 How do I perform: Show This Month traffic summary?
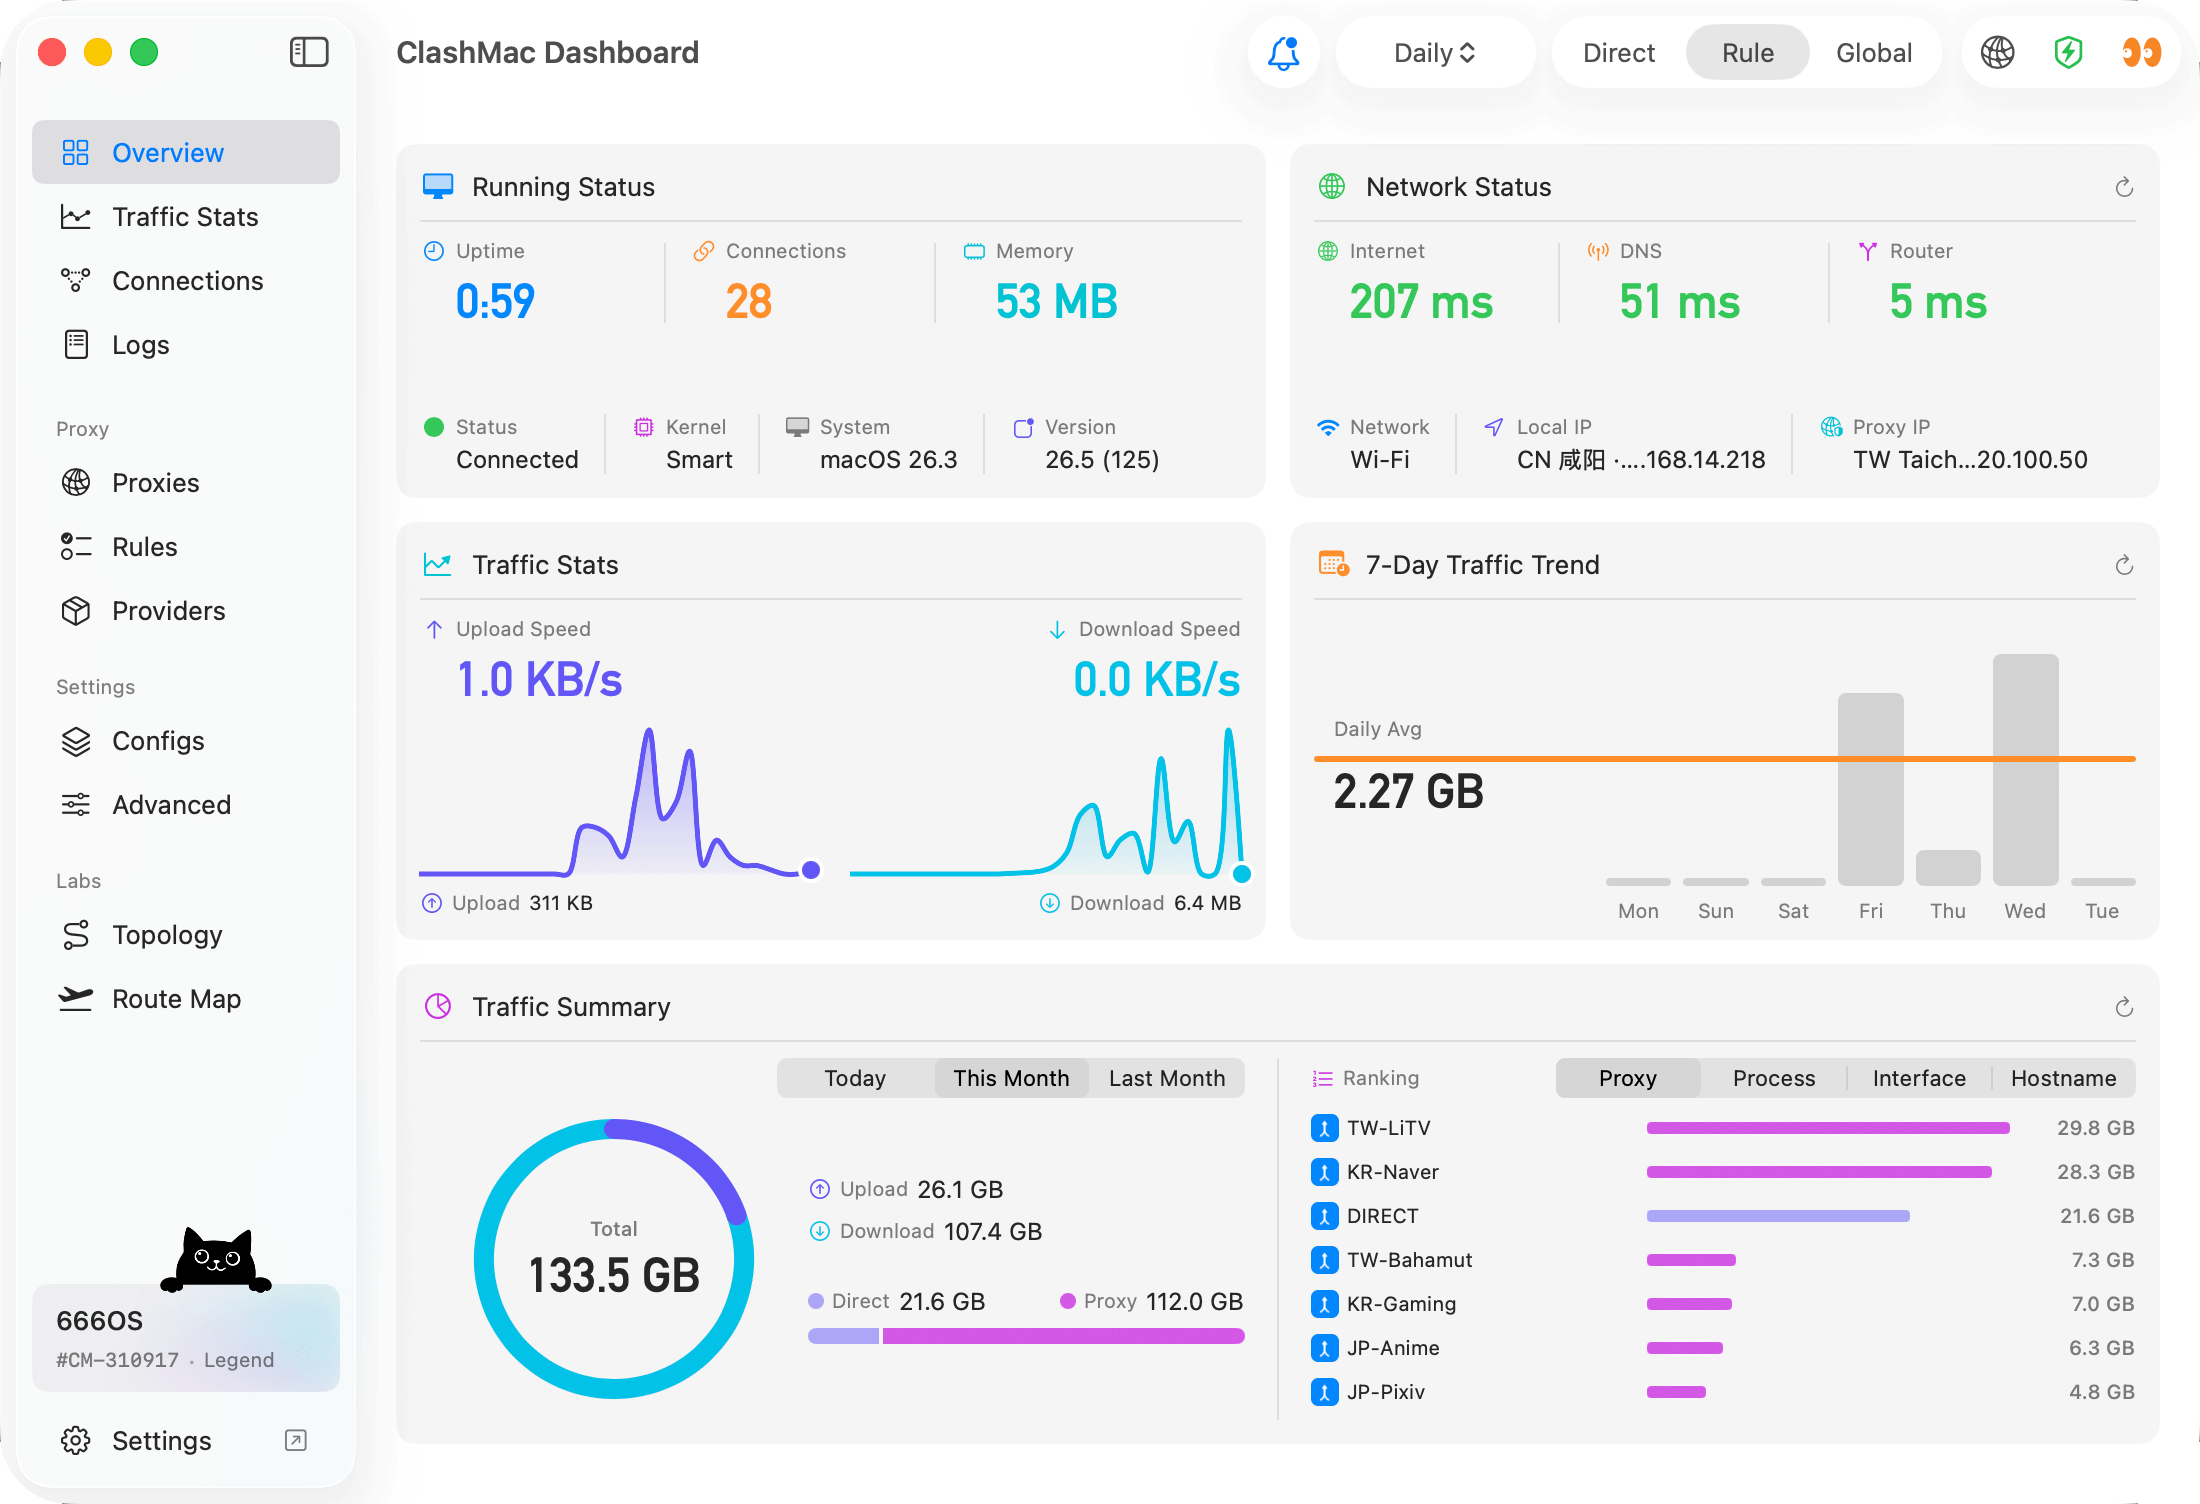tap(1011, 1078)
